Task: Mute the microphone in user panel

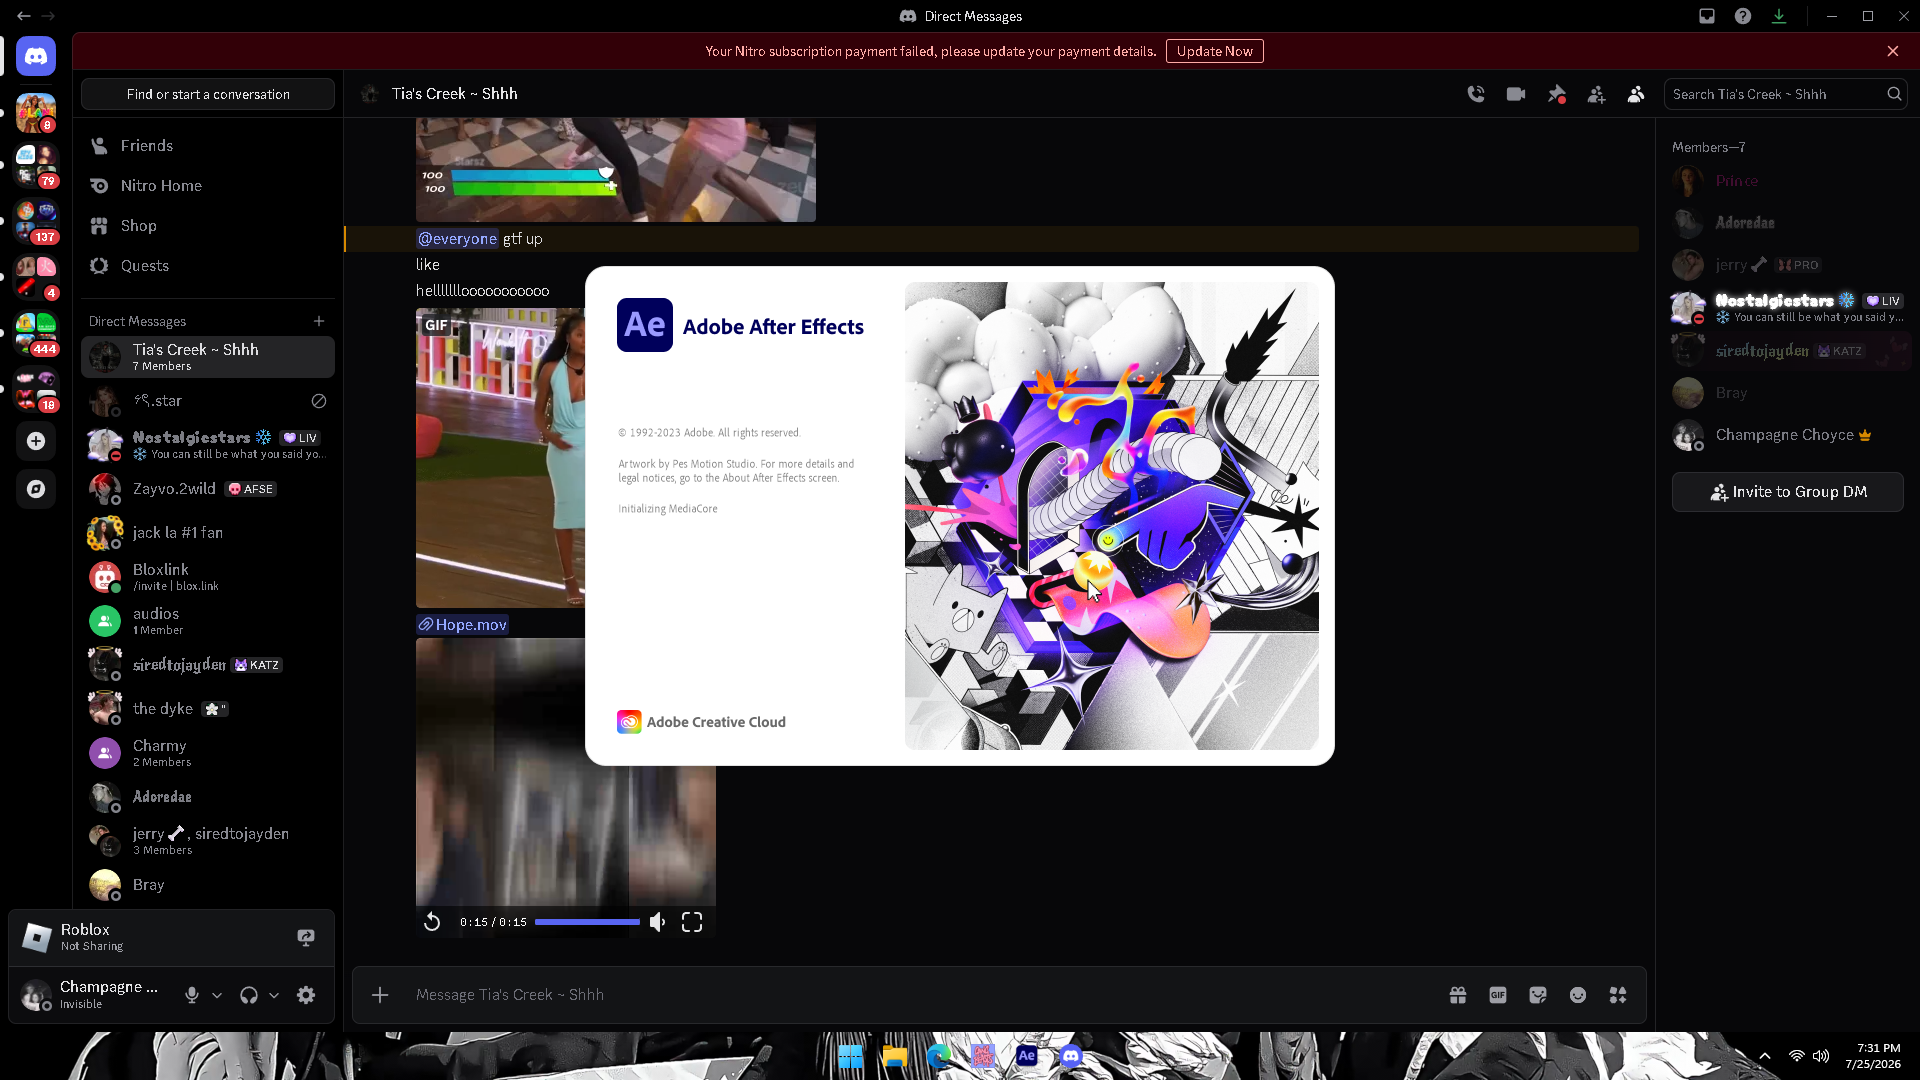Action: coord(192,995)
